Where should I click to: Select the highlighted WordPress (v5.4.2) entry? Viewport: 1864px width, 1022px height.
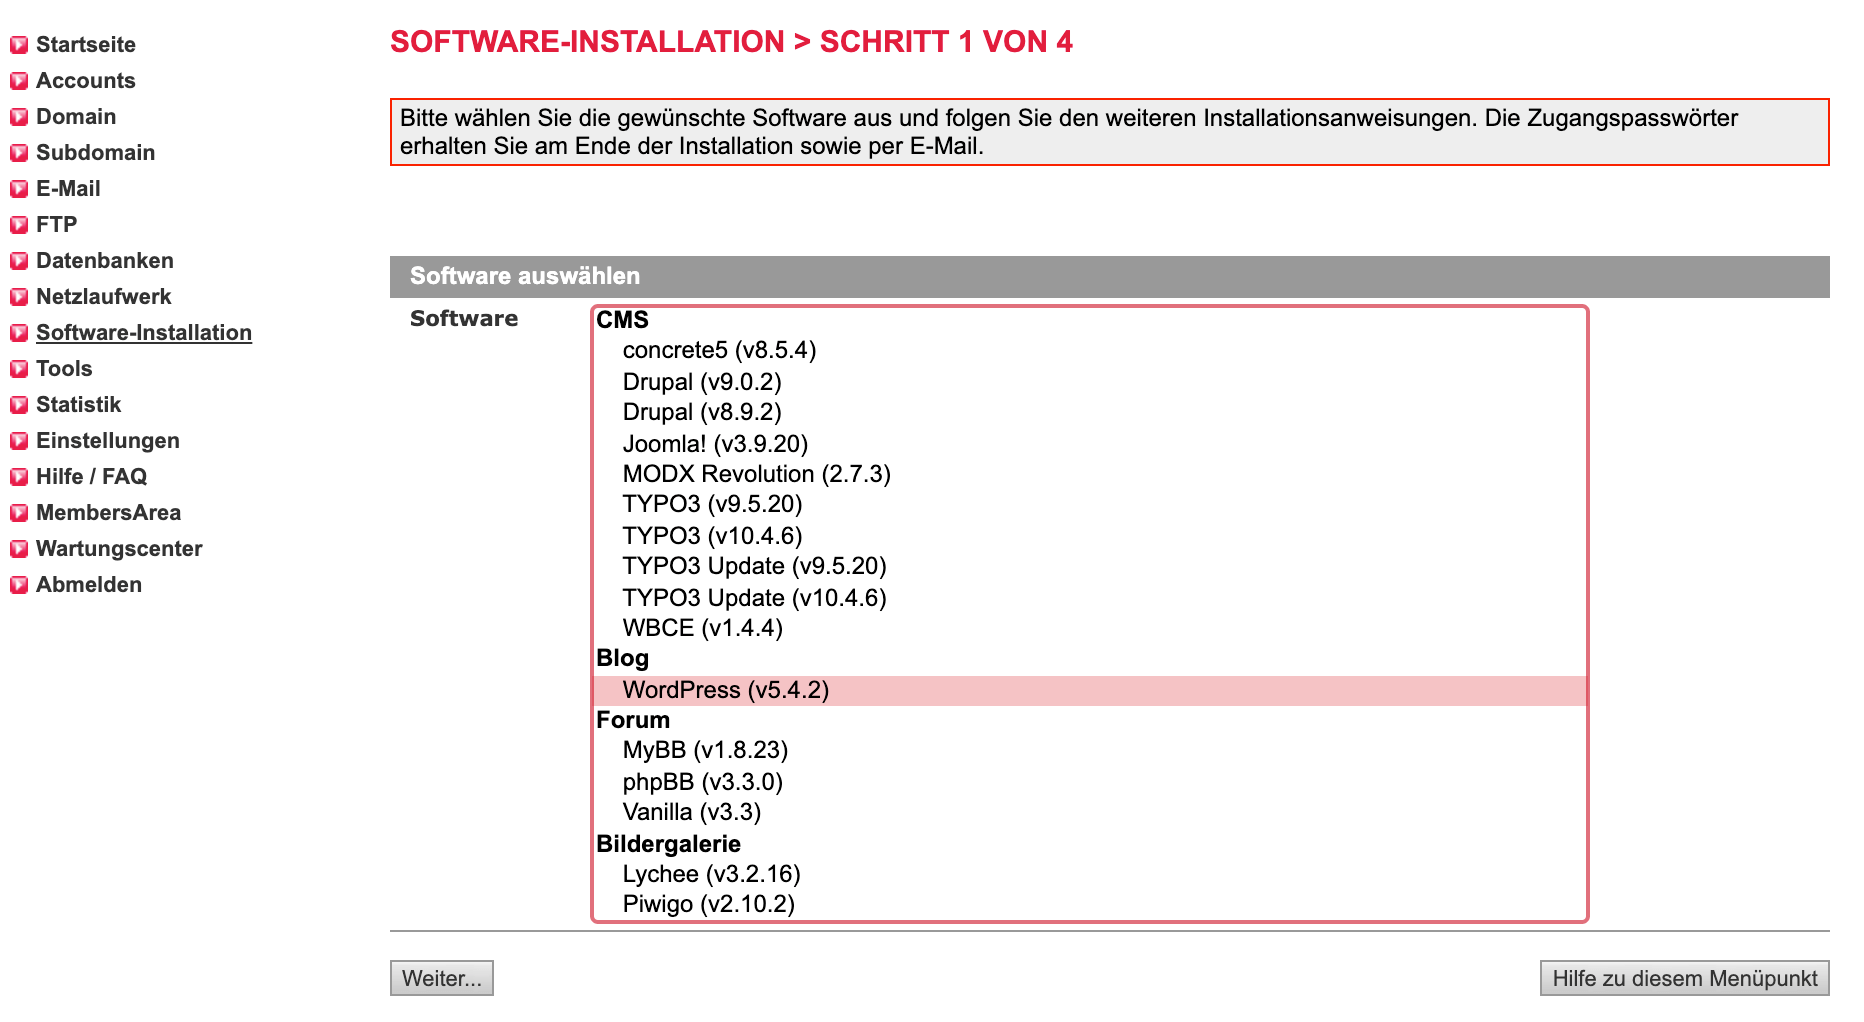click(1090, 690)
